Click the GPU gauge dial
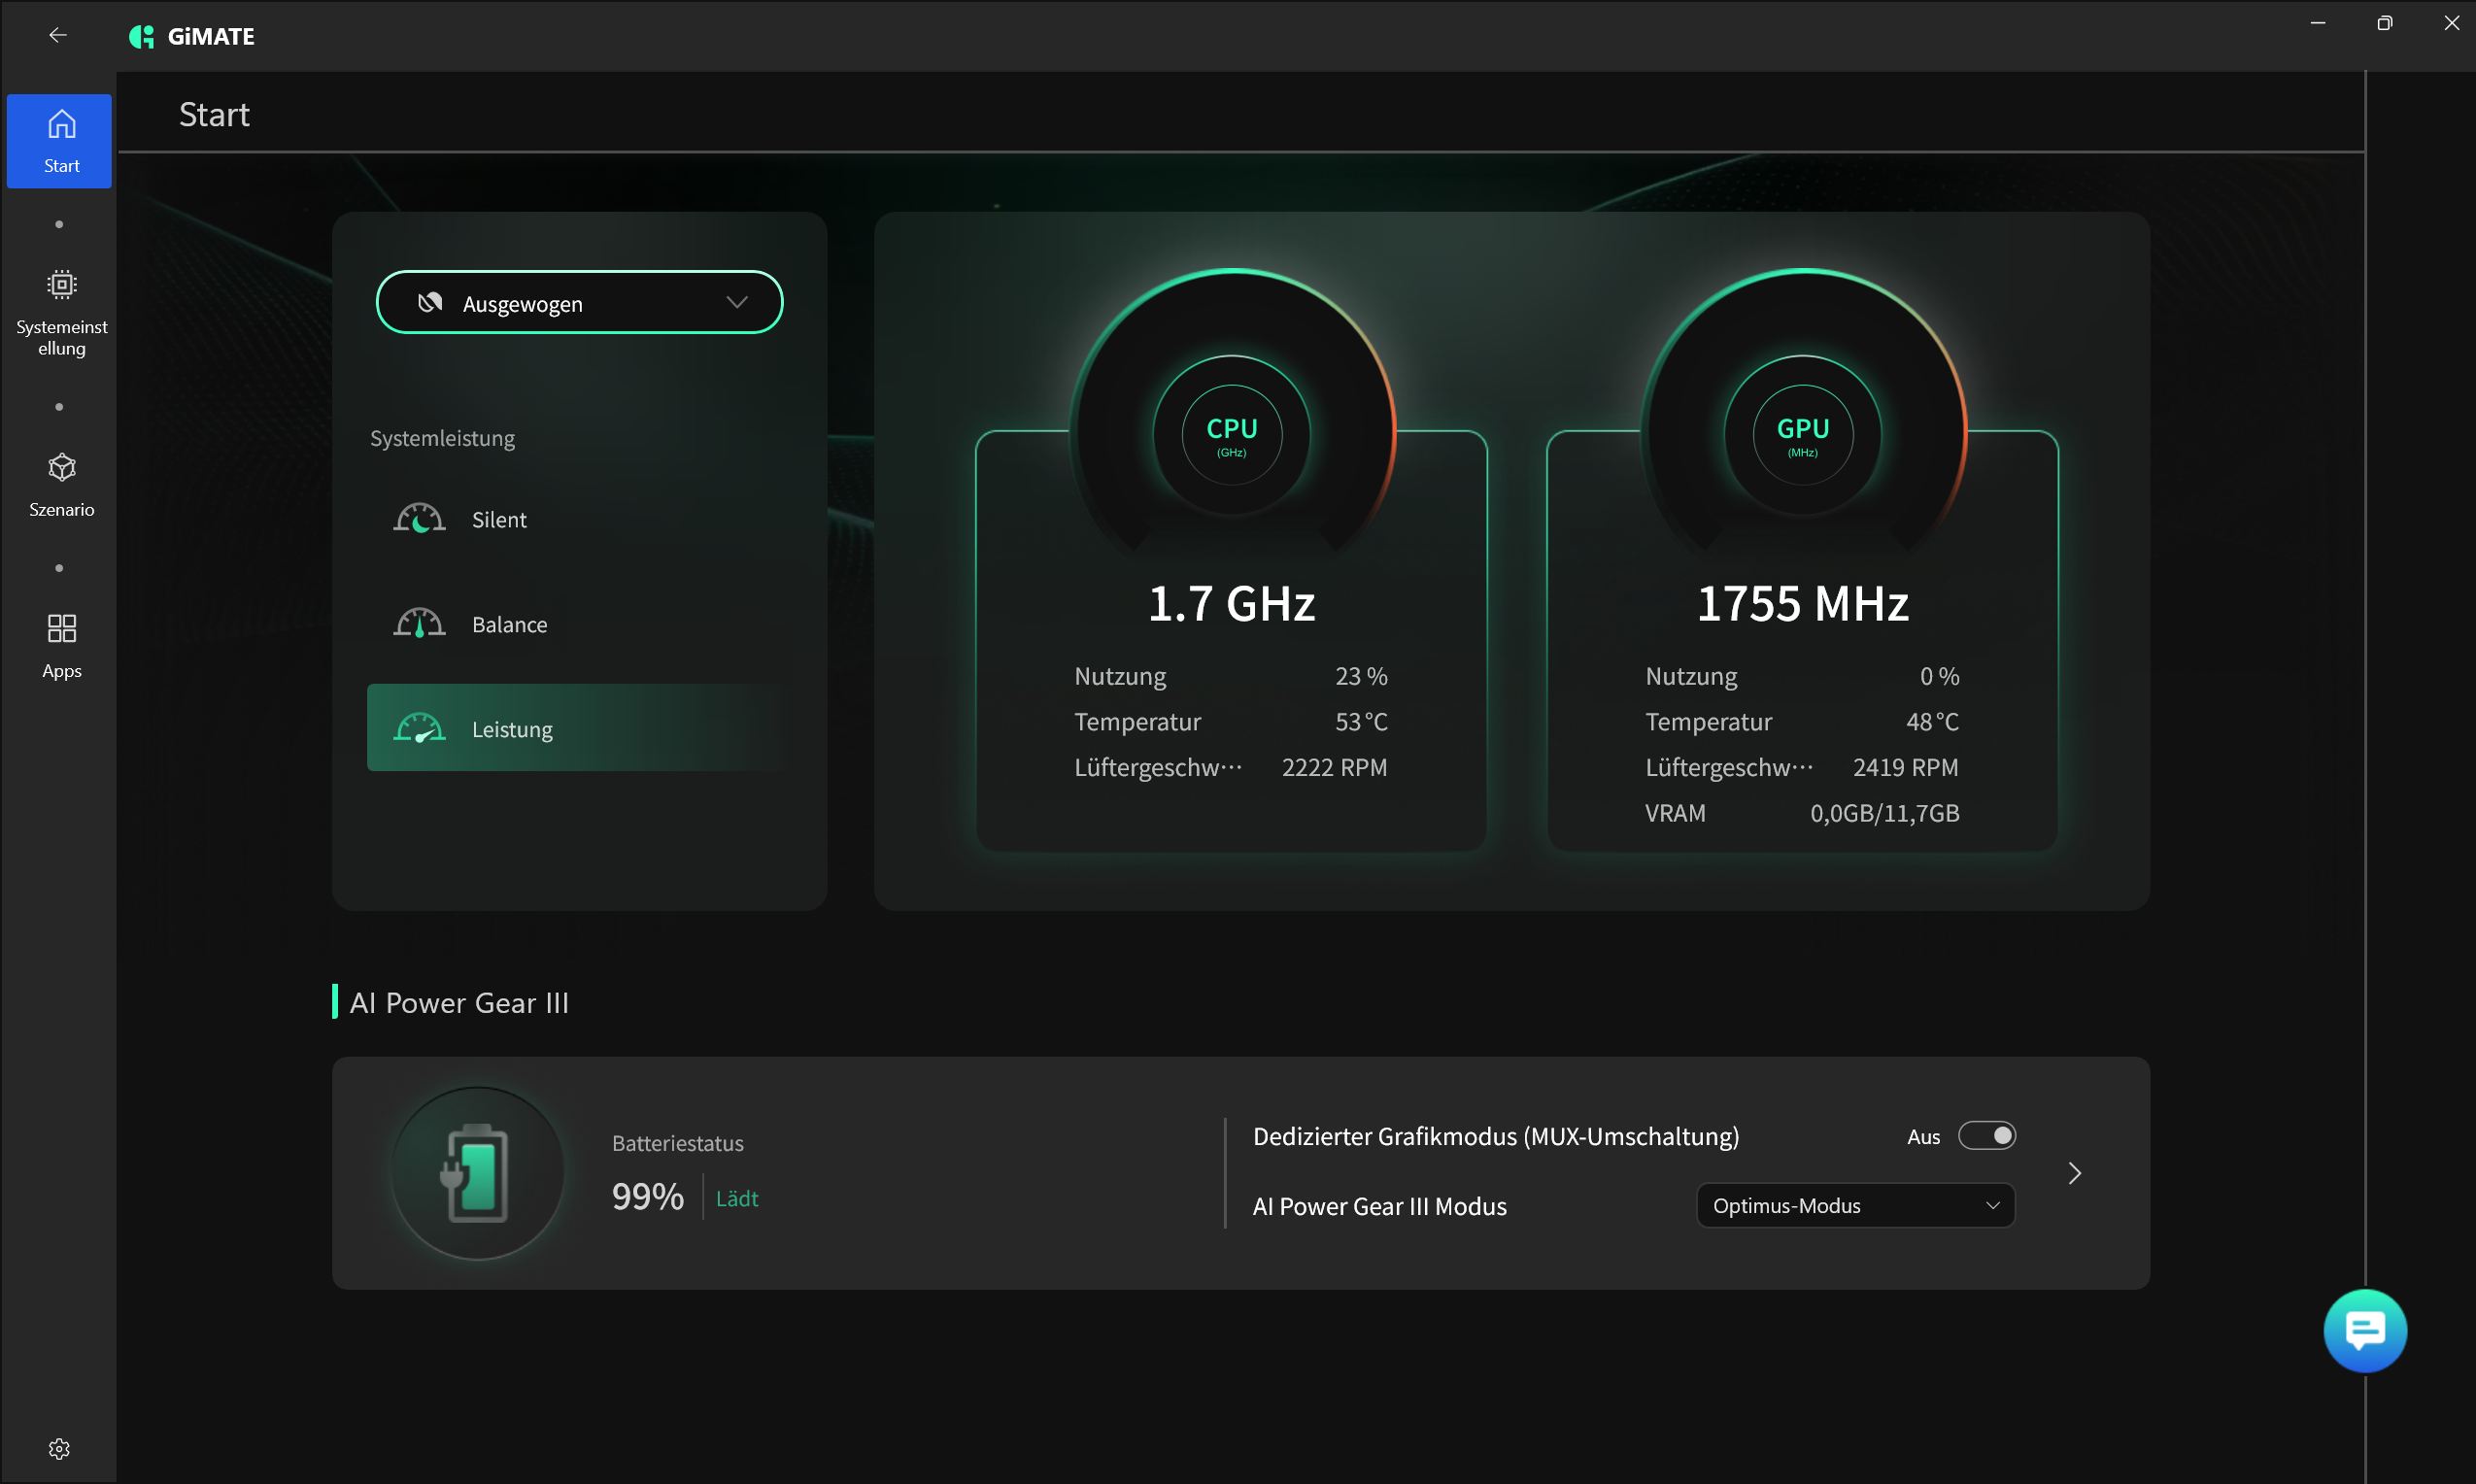2476x1484 pixels. click(x=1802, y=435)
